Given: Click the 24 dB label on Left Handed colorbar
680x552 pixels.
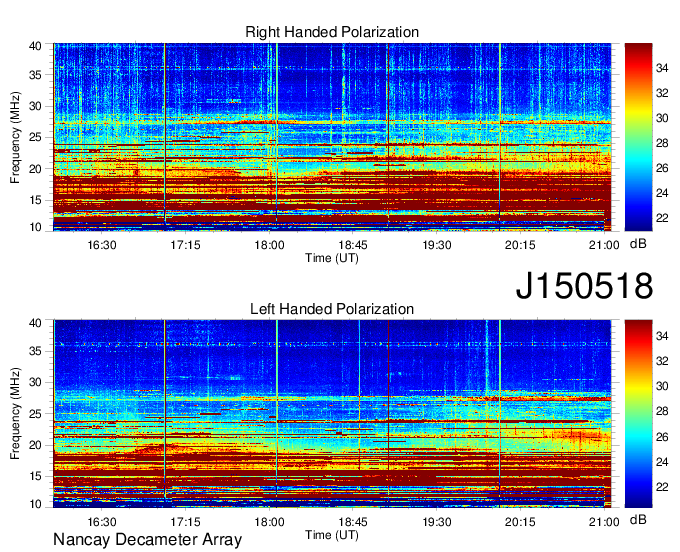Looking at the screenshot, I should point(662,462).
